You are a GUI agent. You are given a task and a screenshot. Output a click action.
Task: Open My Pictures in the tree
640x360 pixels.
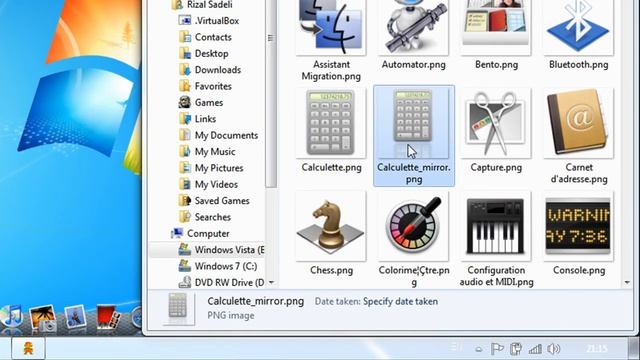coord(211,168)
